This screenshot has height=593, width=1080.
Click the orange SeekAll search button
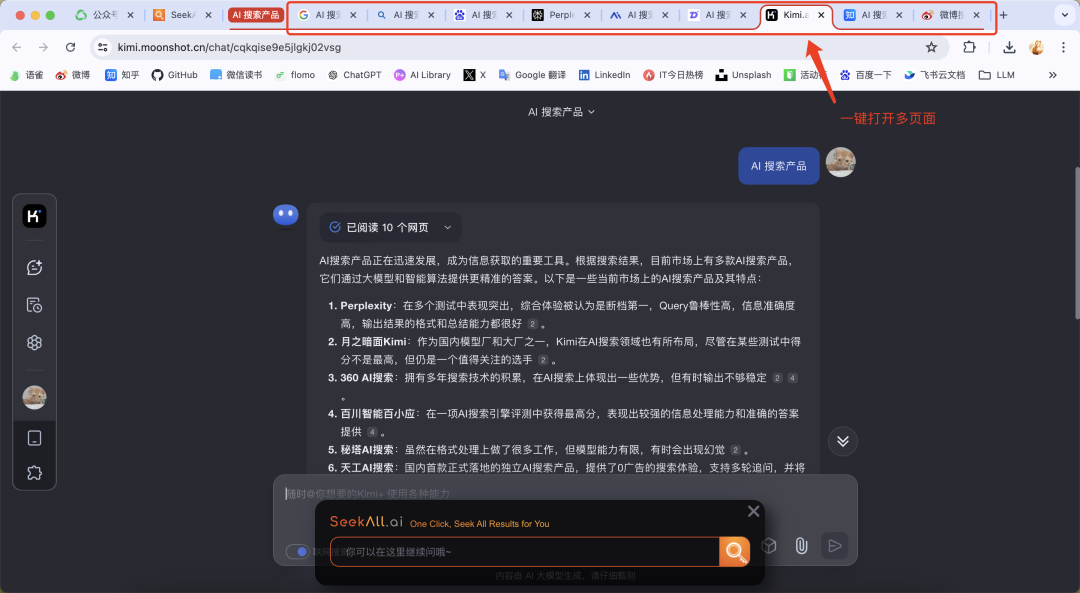[x=734, y=551]
